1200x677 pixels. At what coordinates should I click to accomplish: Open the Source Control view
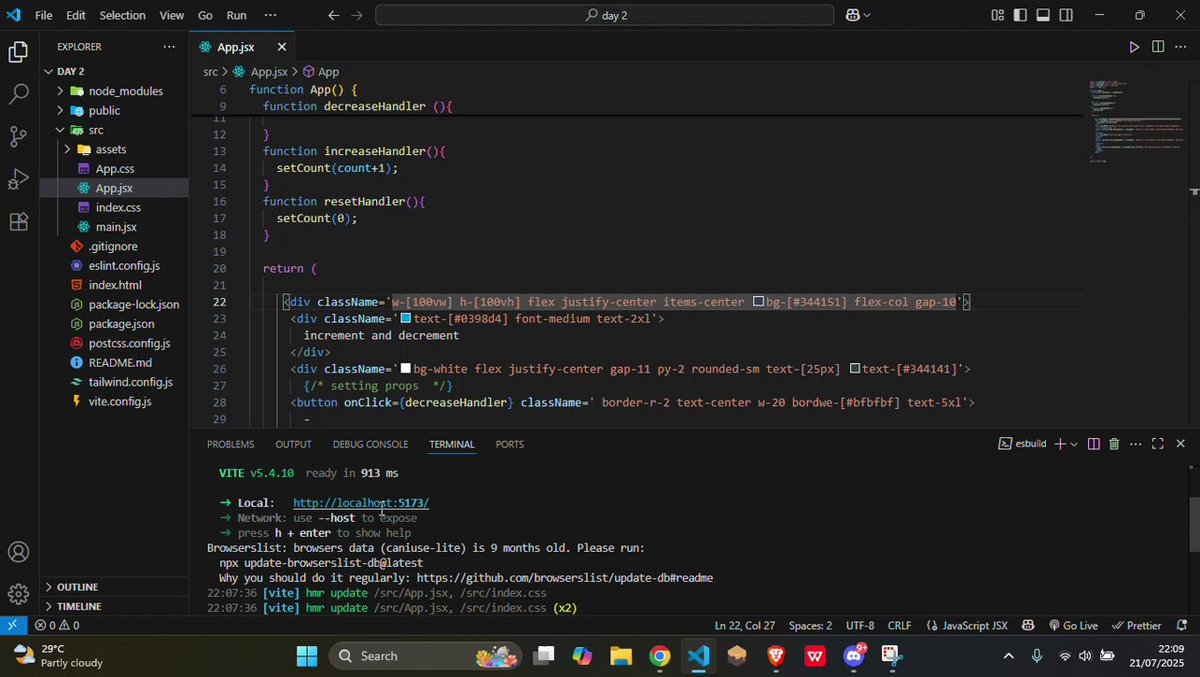coord(18,137)
